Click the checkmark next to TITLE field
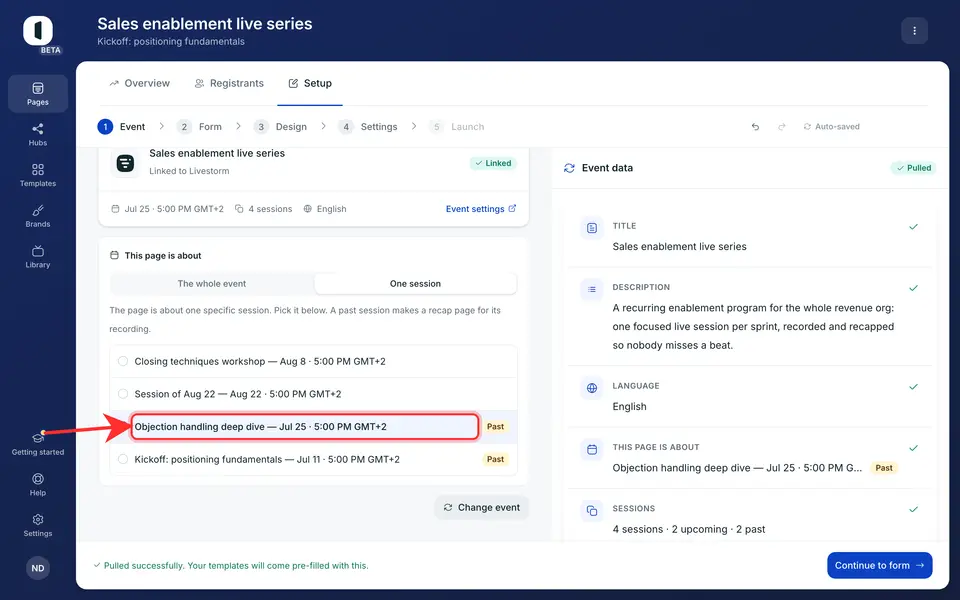 913,227
